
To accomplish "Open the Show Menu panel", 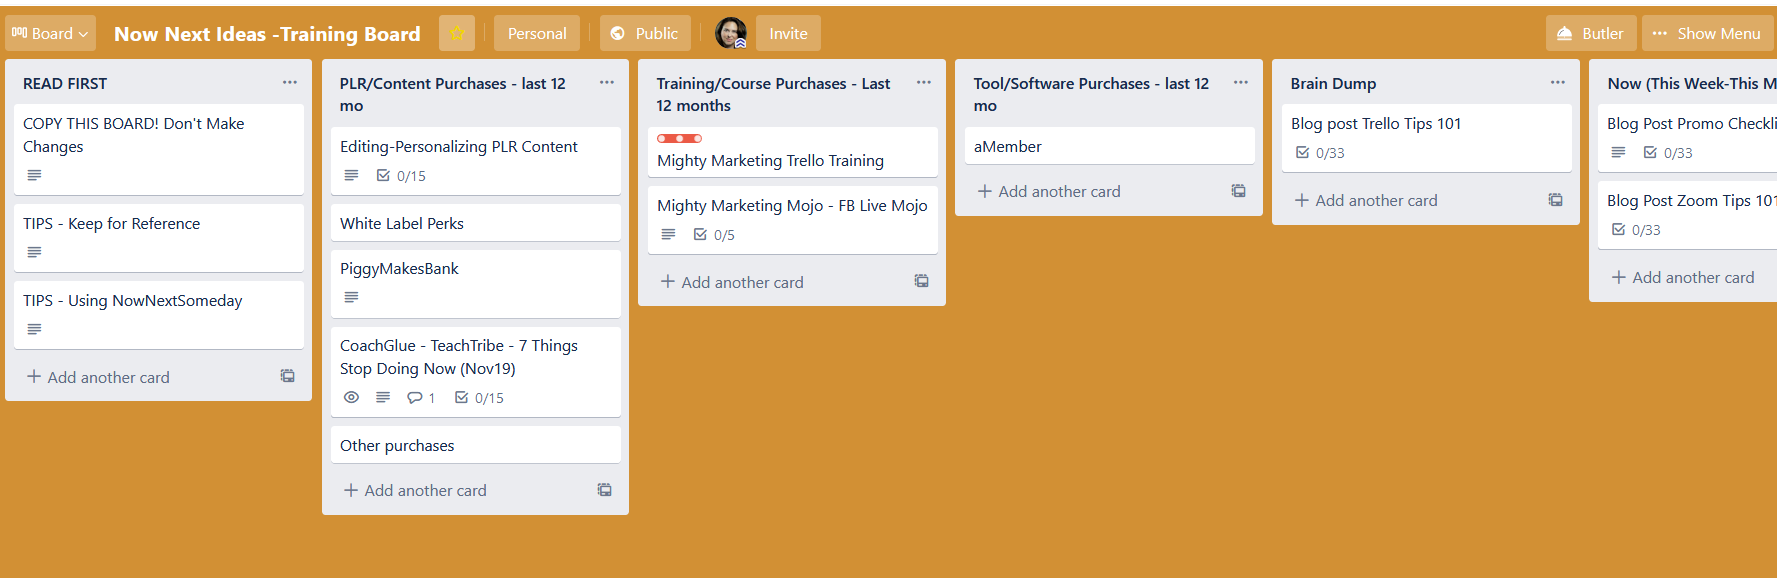I will click(x=1707, y=33).
